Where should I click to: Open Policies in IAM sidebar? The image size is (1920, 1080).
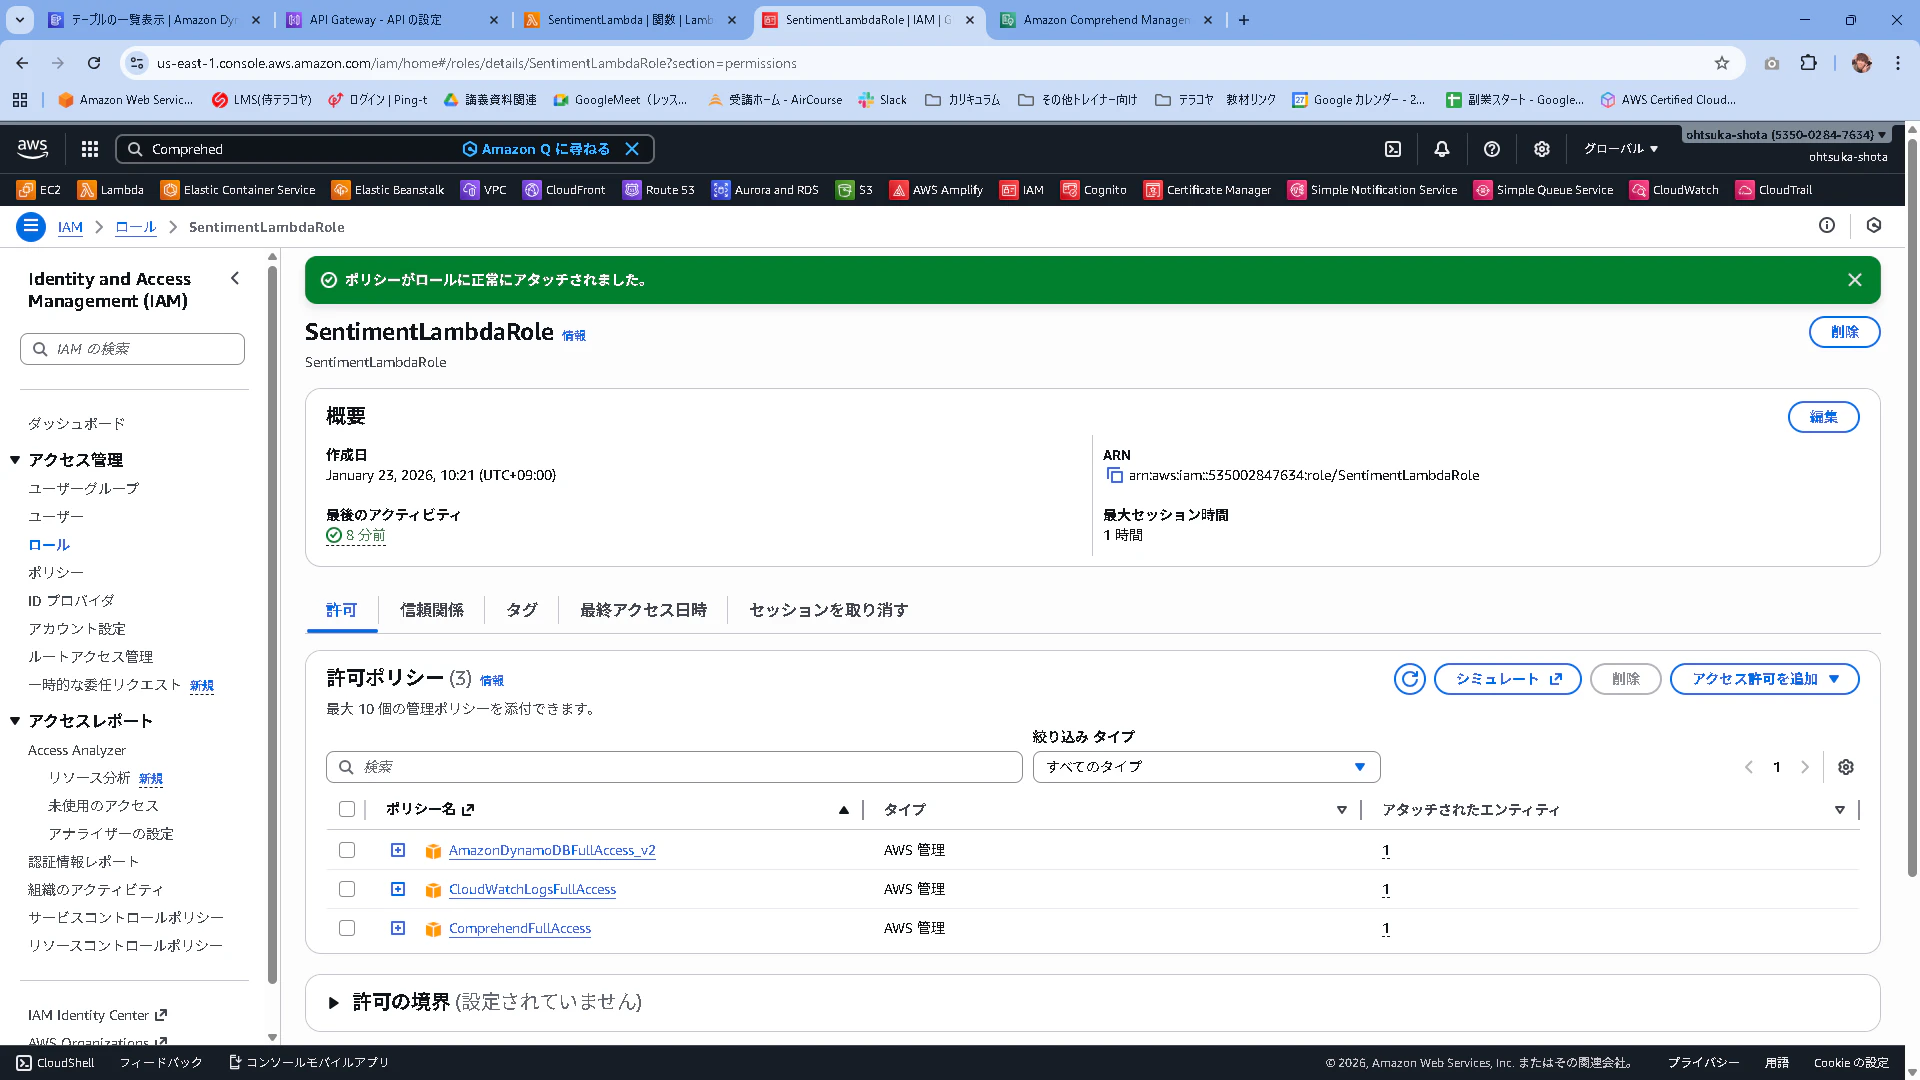click(56, 573)
